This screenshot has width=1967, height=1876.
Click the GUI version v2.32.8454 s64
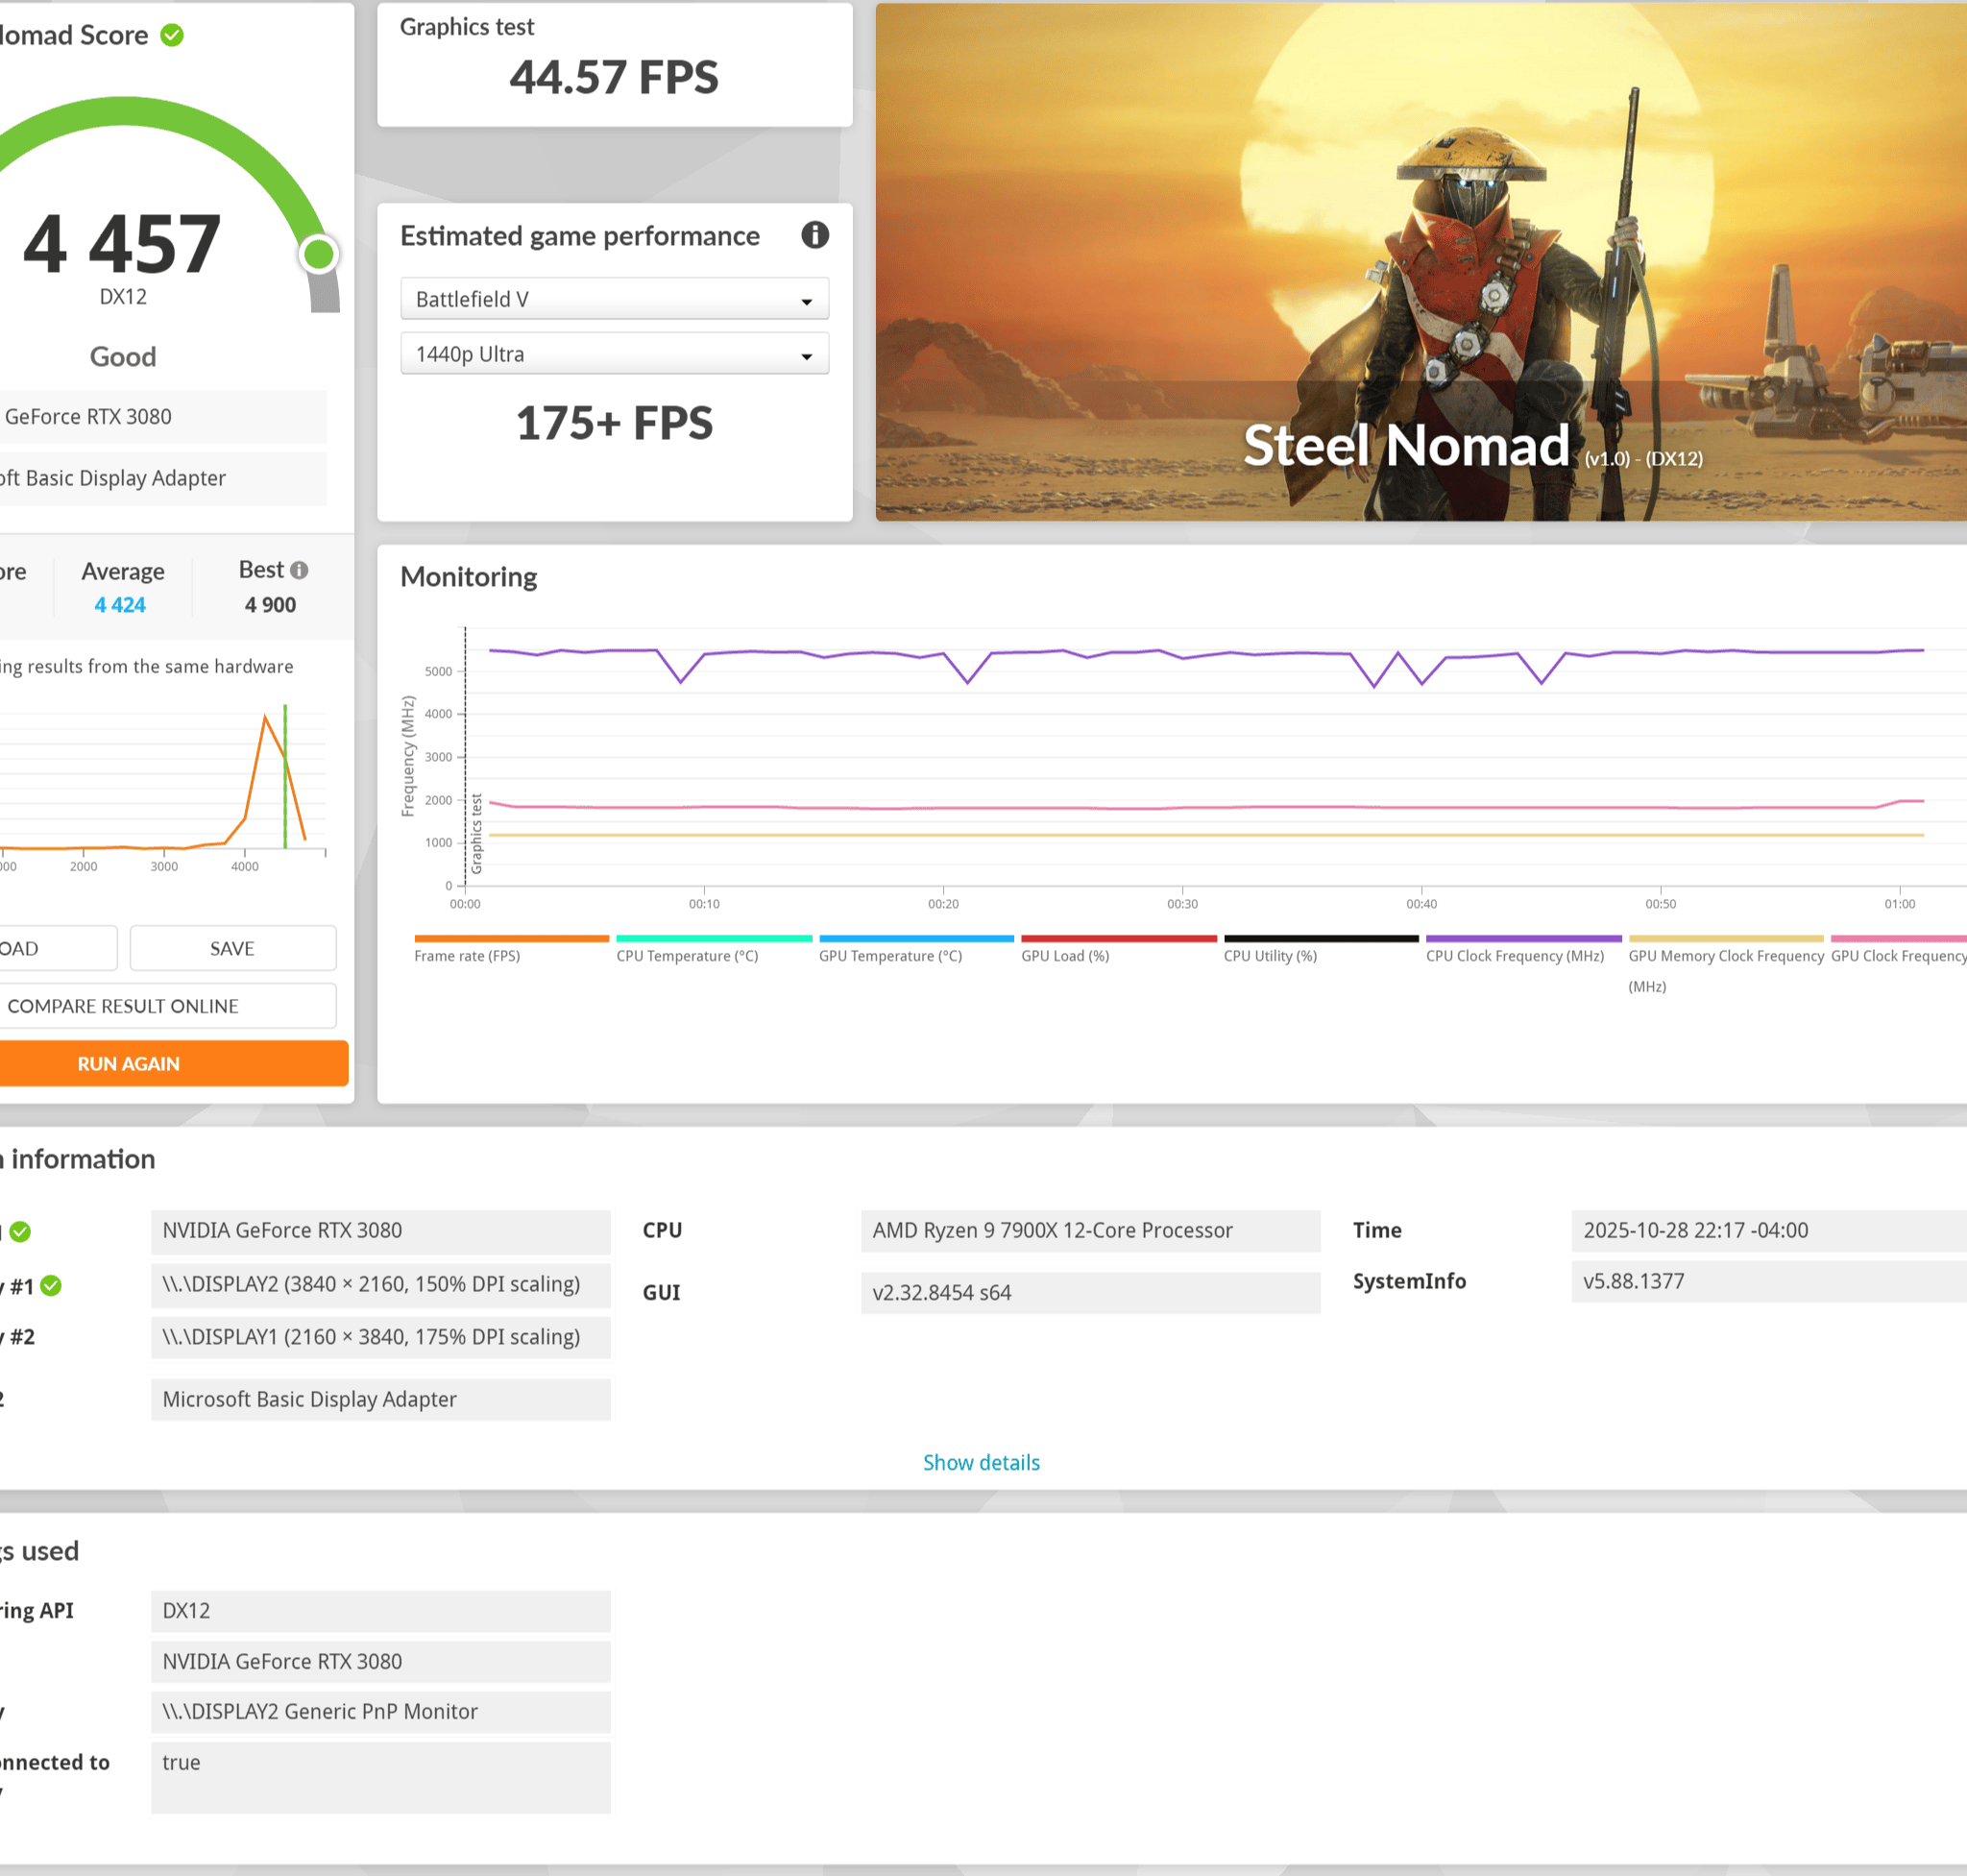(x=1090, y=1293)
